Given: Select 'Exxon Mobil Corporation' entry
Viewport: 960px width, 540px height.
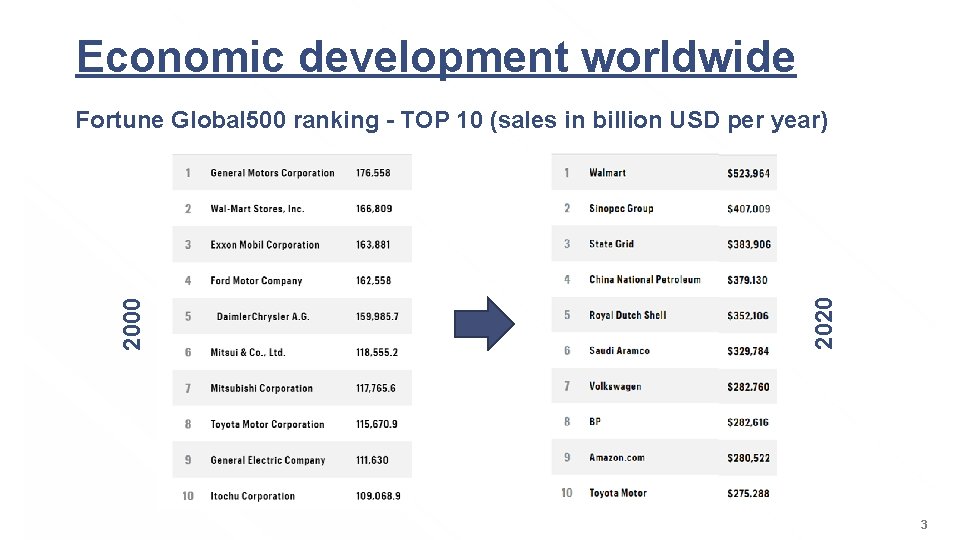Looking at the screenshot, I should pyautogui.click(x=265, y=245).
